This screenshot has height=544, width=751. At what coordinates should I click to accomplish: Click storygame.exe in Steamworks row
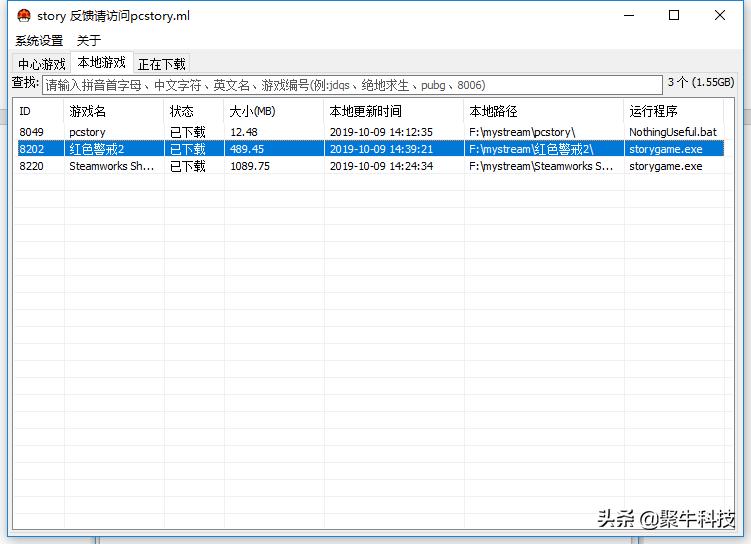(x=666, y=166)
